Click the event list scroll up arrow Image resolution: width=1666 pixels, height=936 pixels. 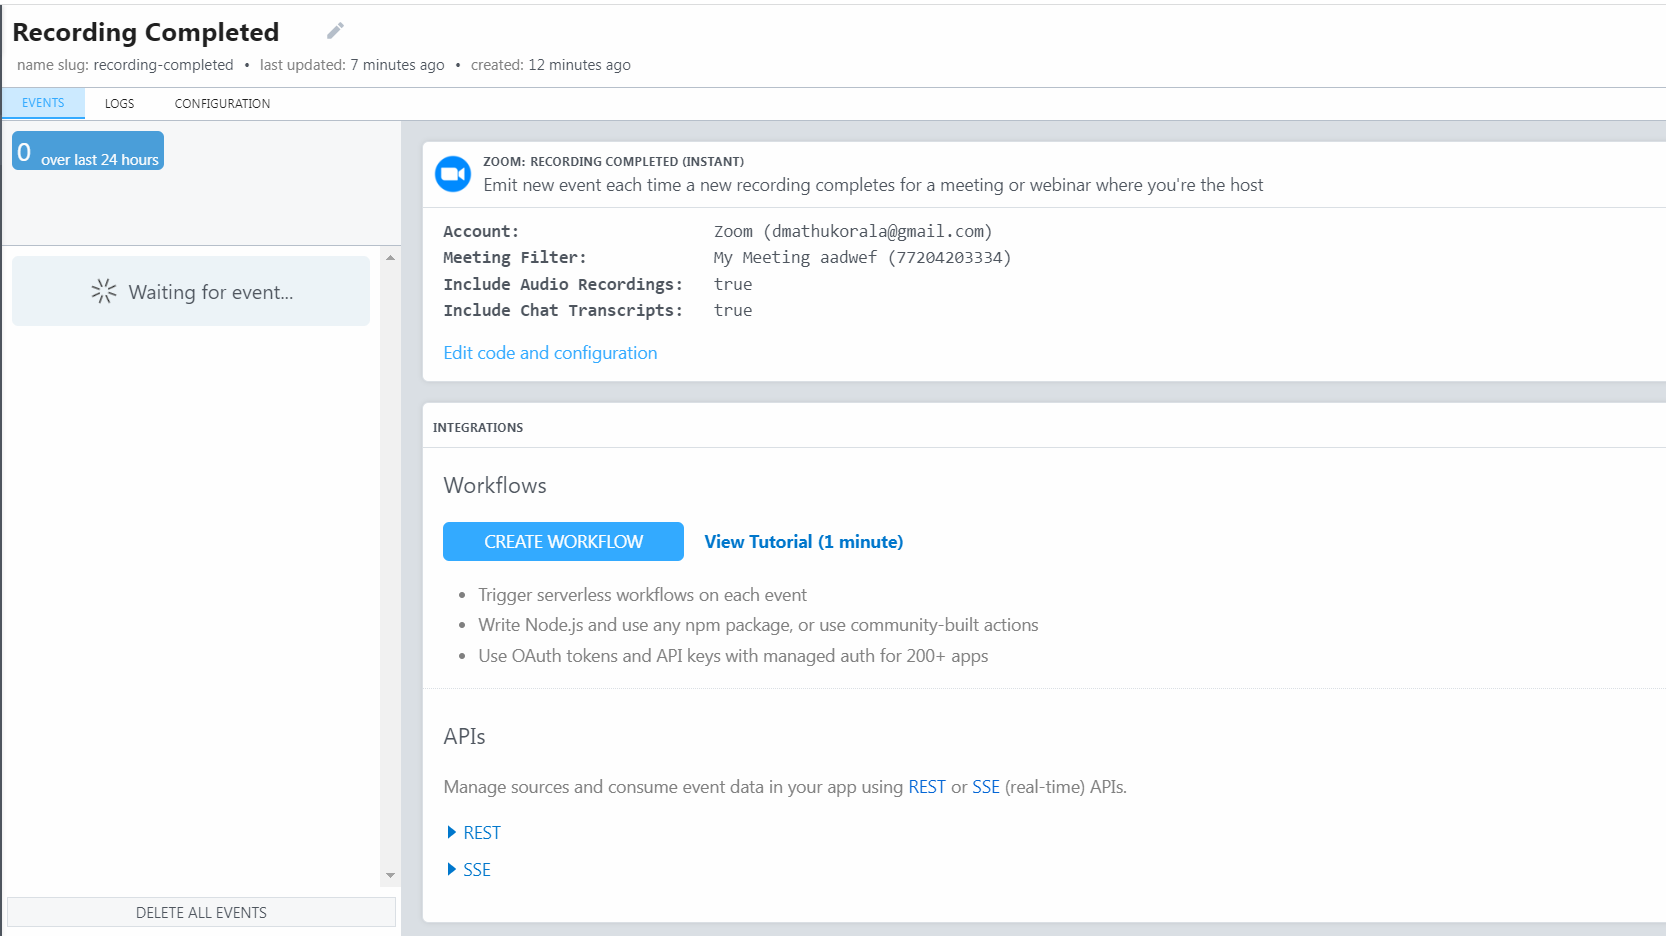tap(390, 258)
